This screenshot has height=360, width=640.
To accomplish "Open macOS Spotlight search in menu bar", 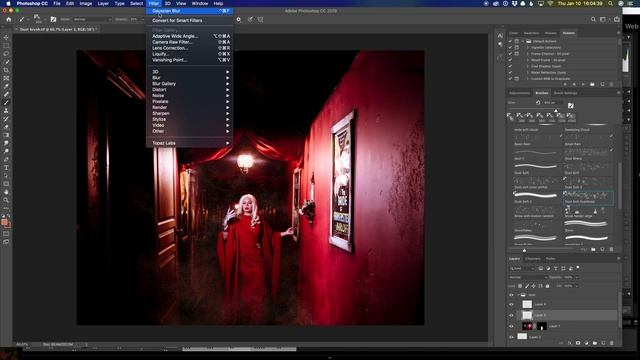I will 610,3.
